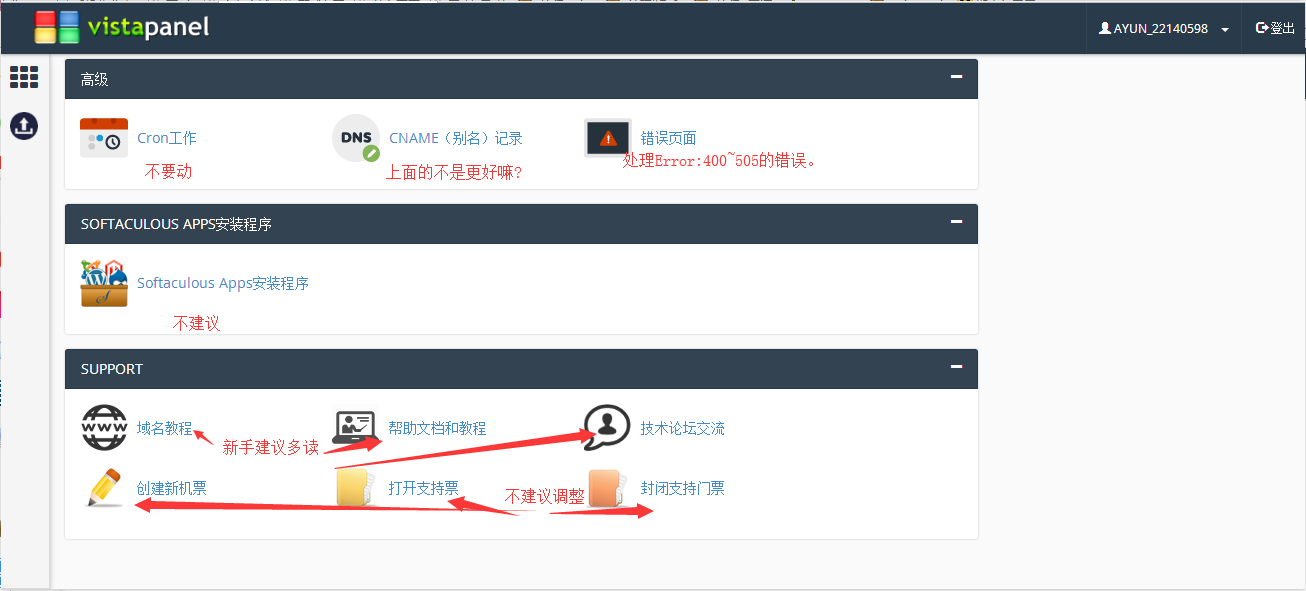Click the pencil 创建新机票 icon
This screenshot has width=1306, height=591.
click(x=104, y=488)
